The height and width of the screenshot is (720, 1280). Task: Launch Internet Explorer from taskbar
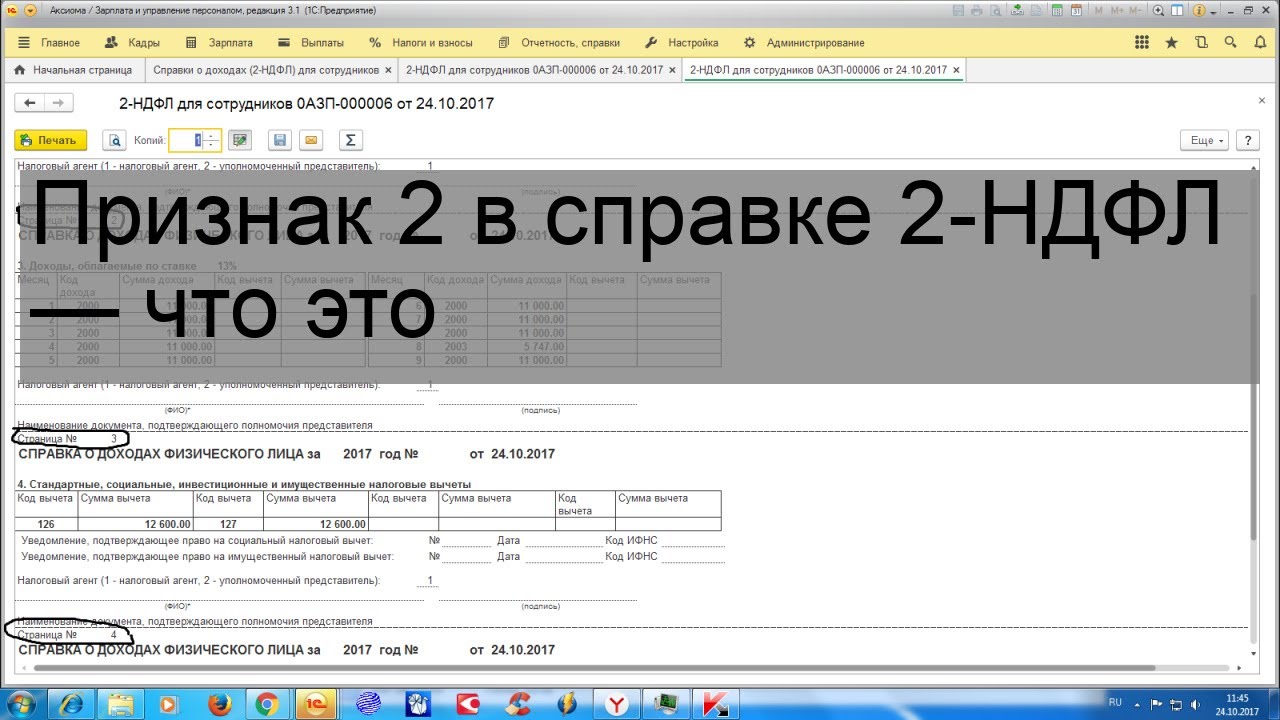pos(72,704)
